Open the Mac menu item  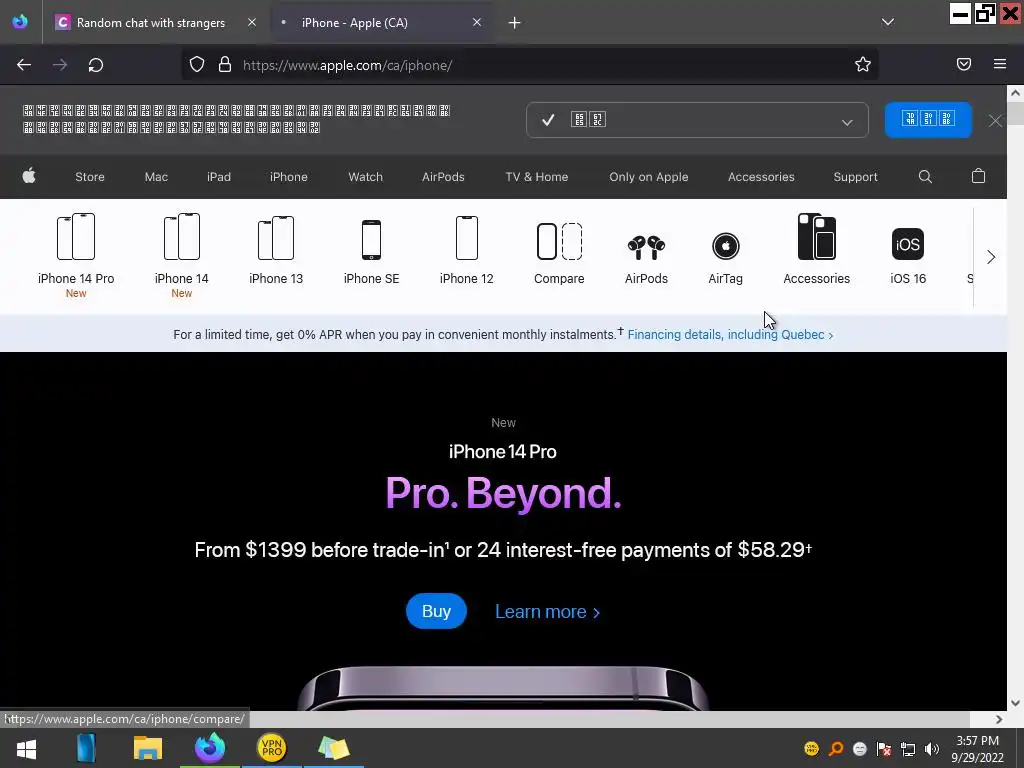[156, 177]
